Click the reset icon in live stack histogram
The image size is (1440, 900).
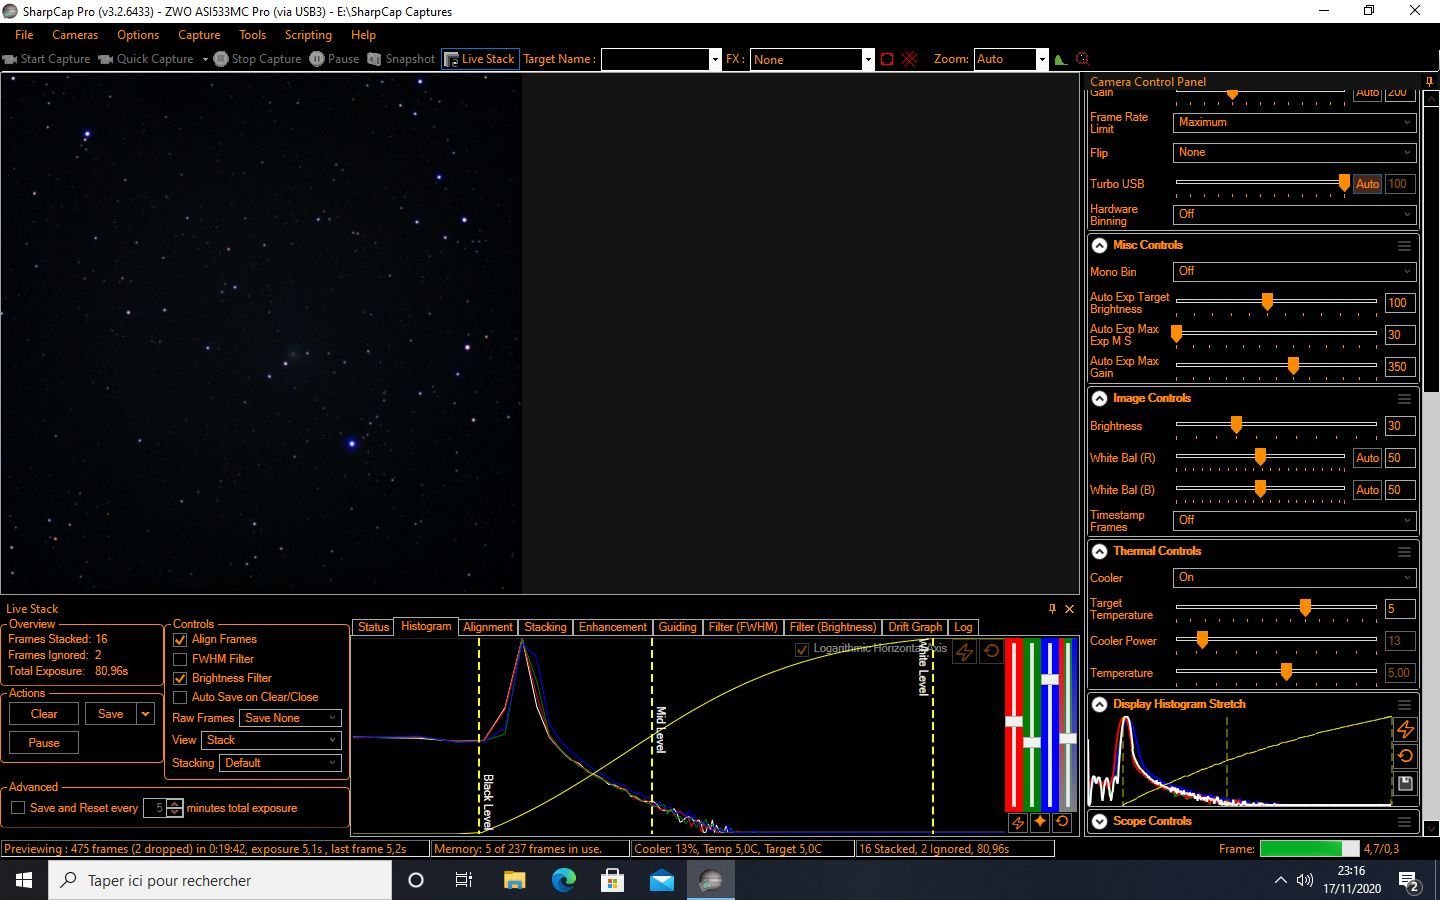[991, 651]
